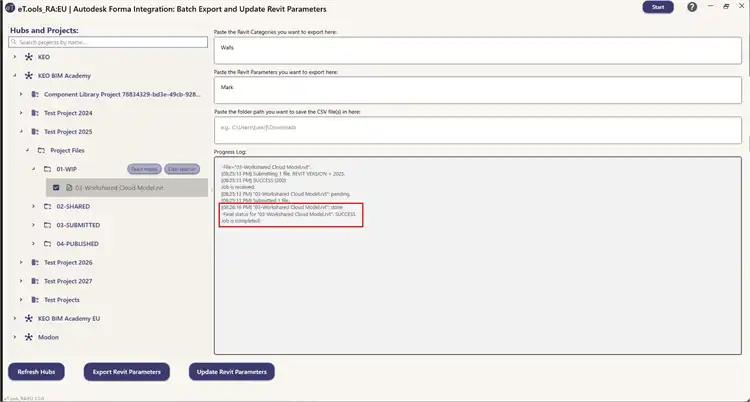750x402 pixels.
Task: Minimize the eTools window
Action: click(710, 7)
